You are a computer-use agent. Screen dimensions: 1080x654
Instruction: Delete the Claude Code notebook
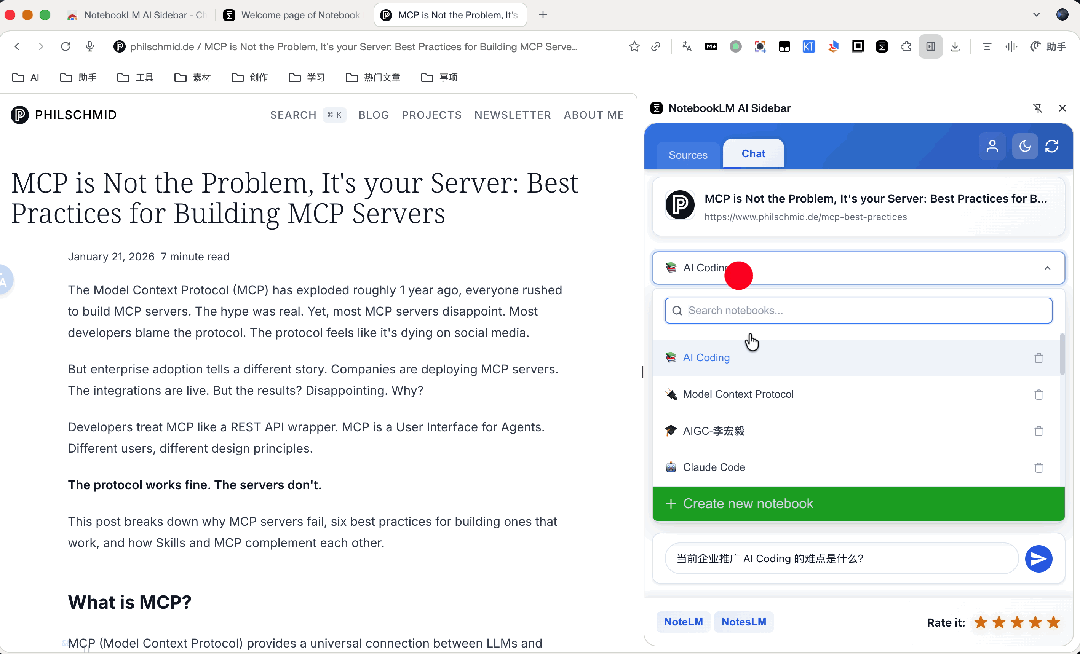coord(1039,467)
